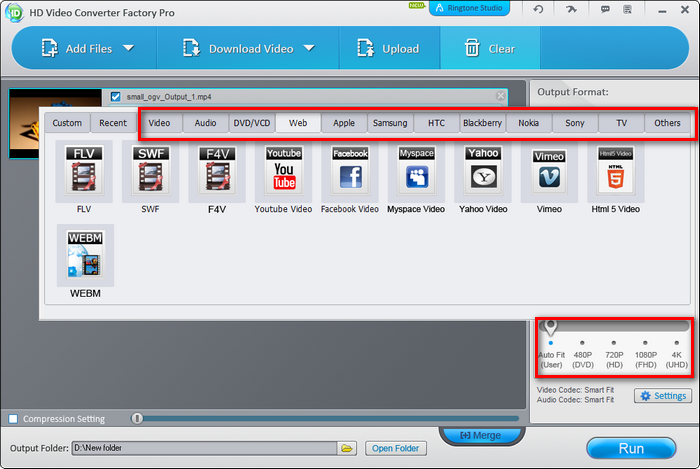Screen dimensions: 700x469
Task: Open the DVD/VCD tab
Action: pos(252,123)
